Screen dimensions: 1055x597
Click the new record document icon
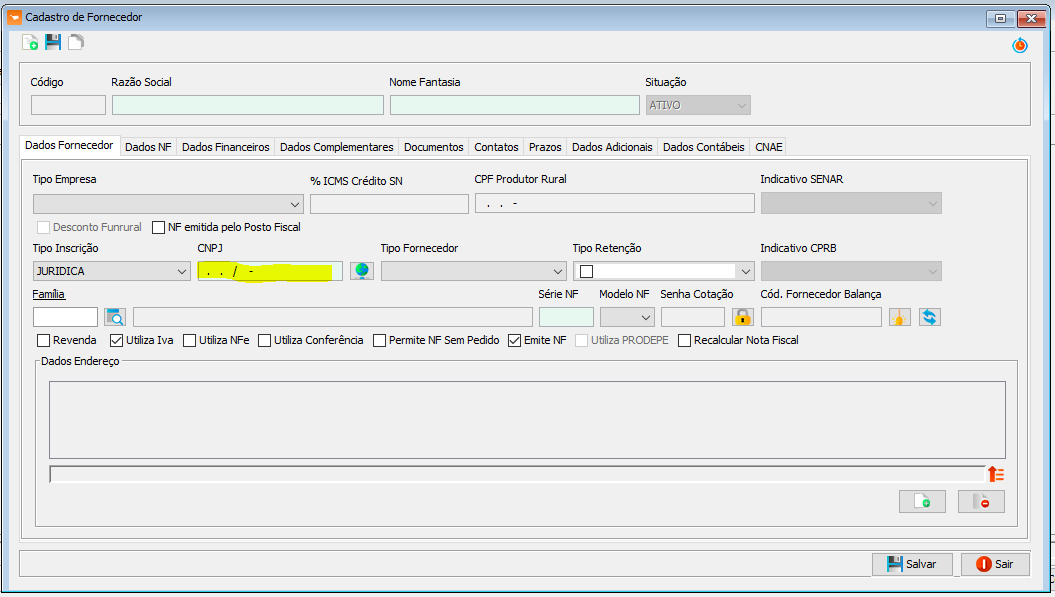(x=30, y=42)
